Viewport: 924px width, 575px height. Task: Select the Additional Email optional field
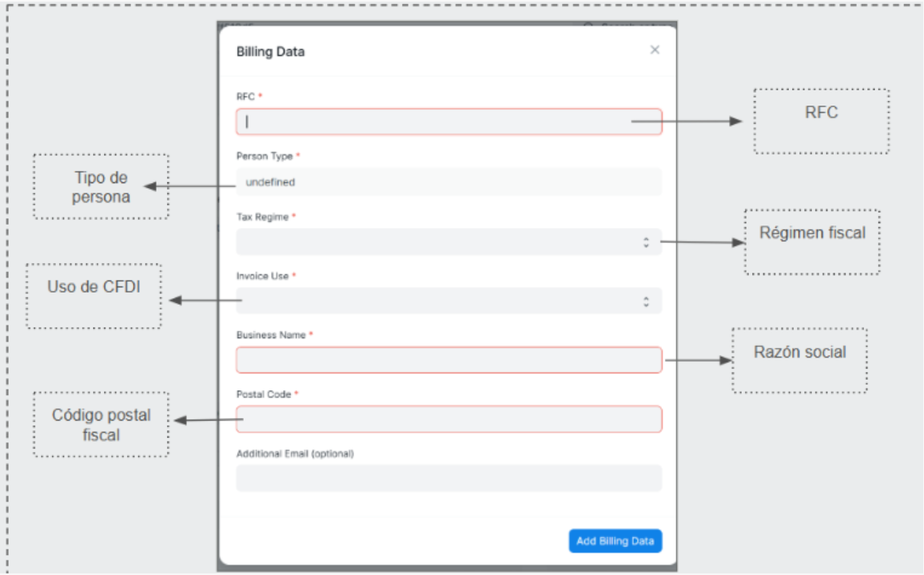point(448,478)
